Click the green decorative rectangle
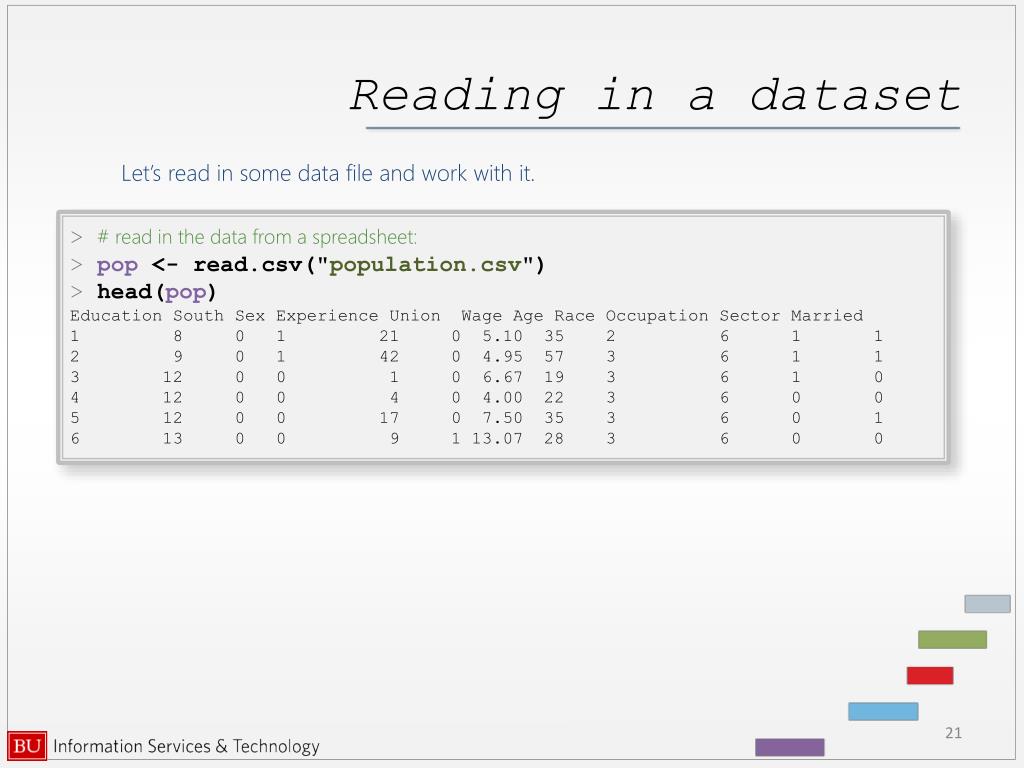The image size is (1024, 768). click(x=952, y=639)
